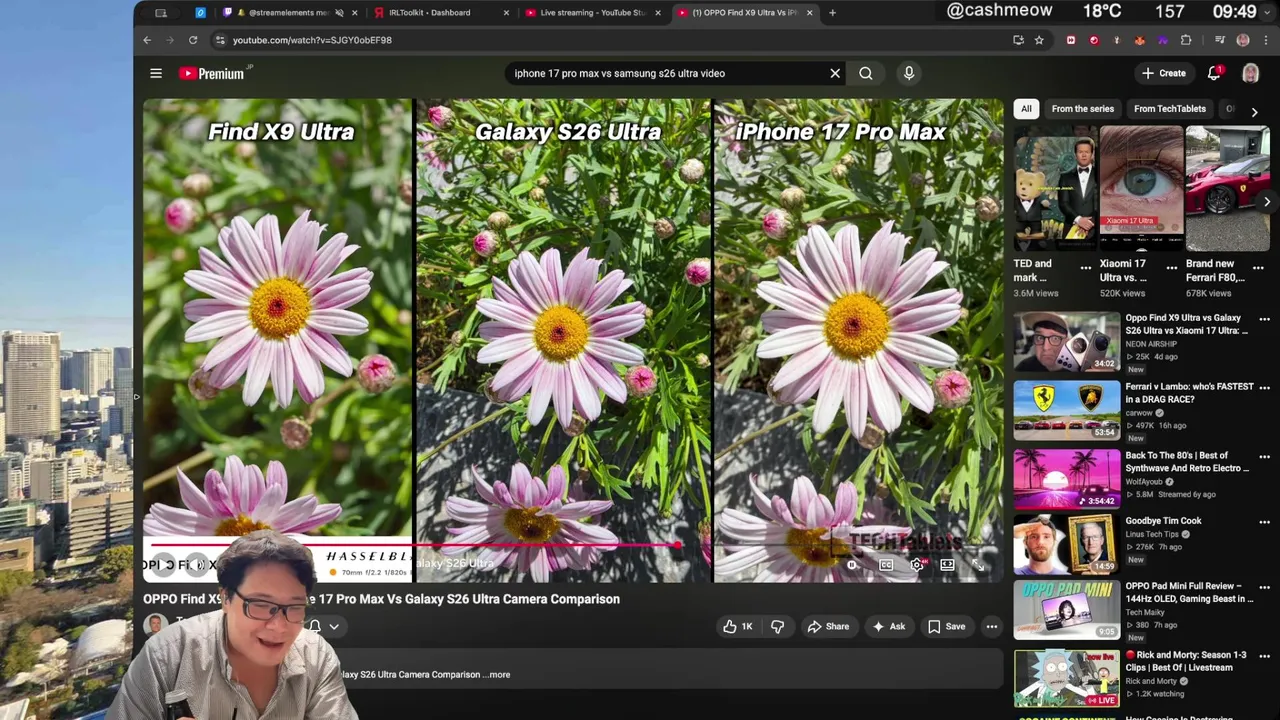The height and width of the screenshot is (720, 1280).
Task: Open notification dropdown chevron beside bell
Action: point(334,627)
